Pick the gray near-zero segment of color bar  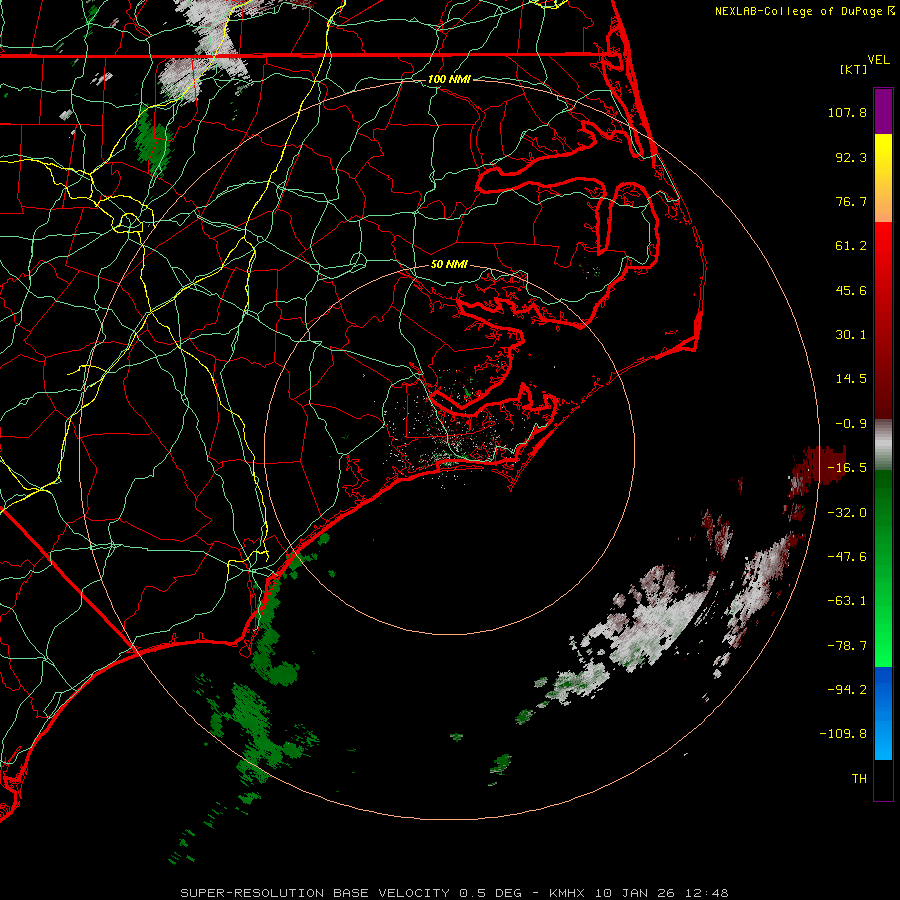point(883,445)
